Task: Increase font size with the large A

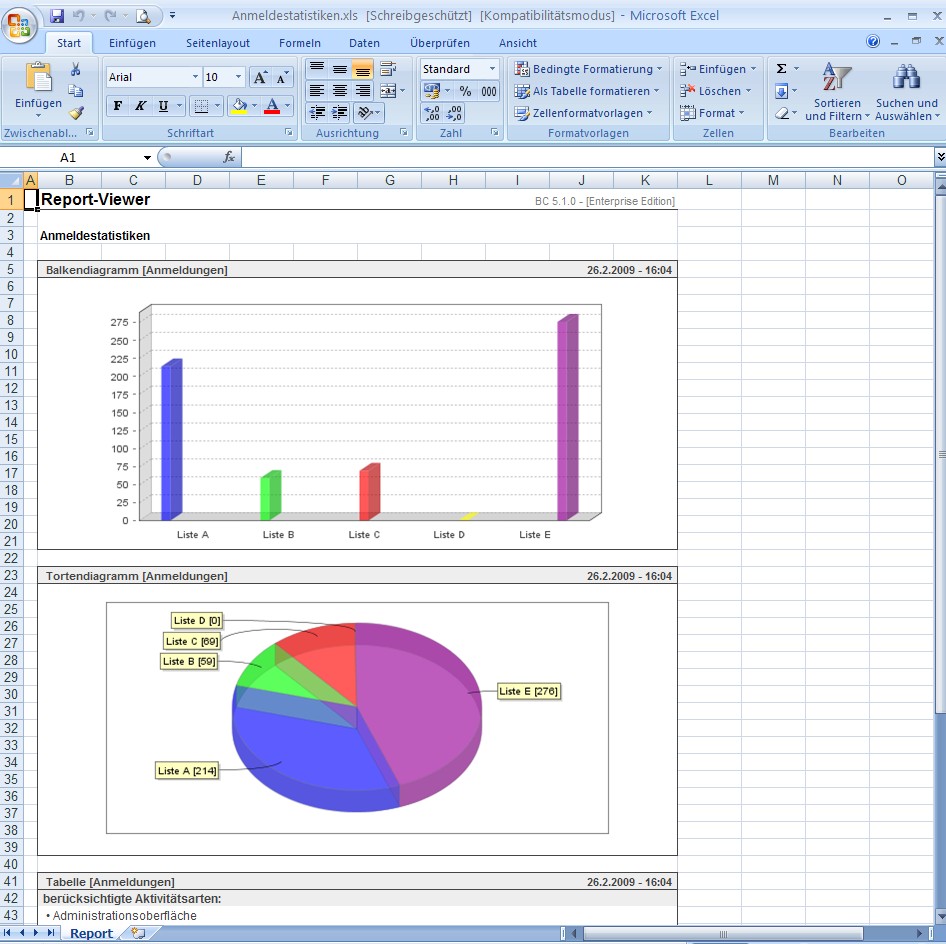Action: point(261,77)
